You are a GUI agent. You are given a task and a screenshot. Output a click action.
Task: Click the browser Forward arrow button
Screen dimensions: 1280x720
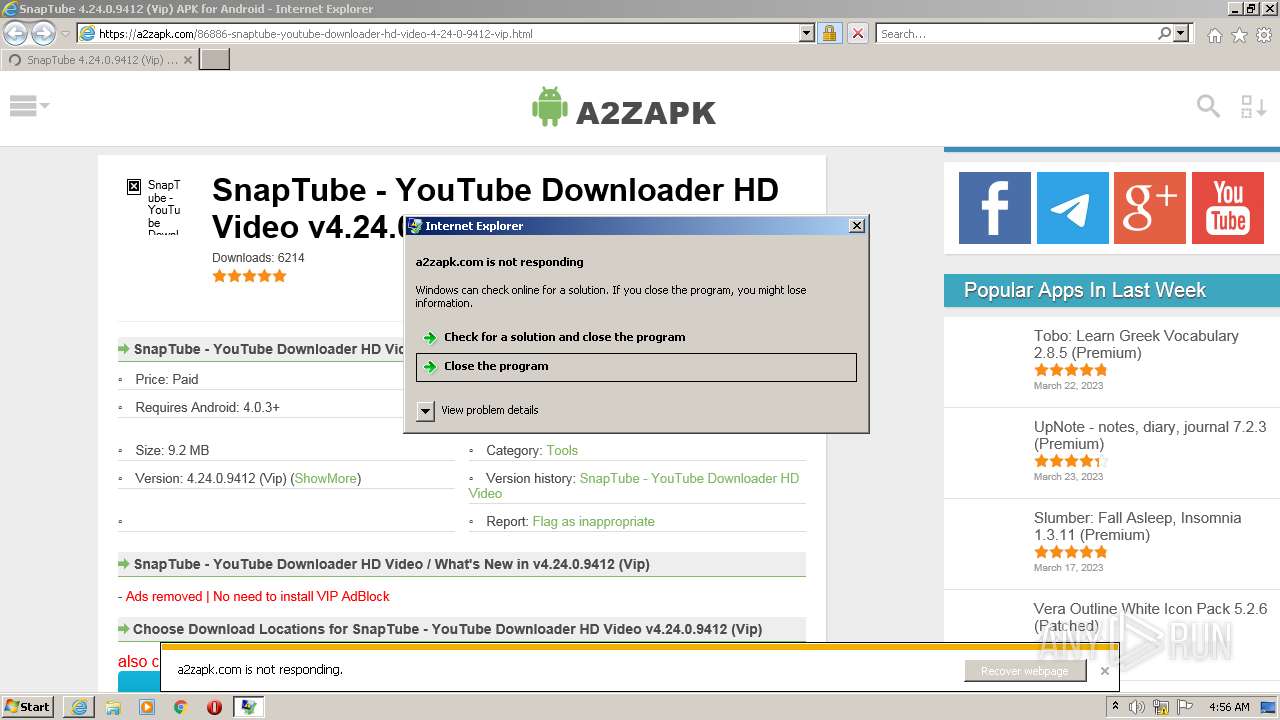click(x=43, y=33)
